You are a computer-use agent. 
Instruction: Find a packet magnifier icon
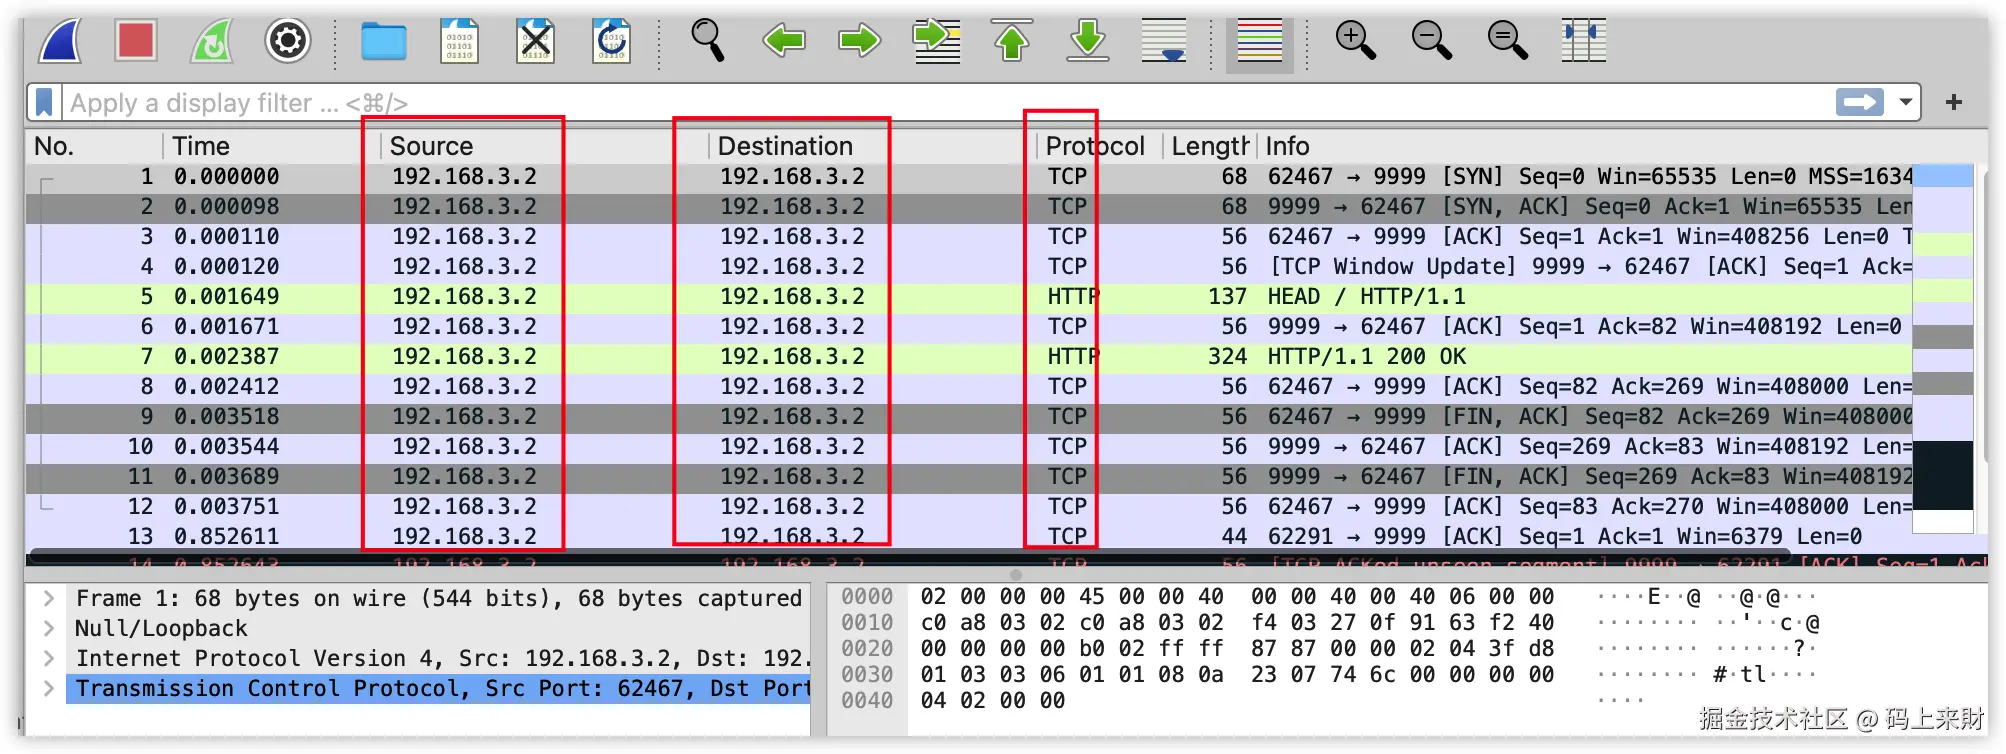[x=707, y=41]
